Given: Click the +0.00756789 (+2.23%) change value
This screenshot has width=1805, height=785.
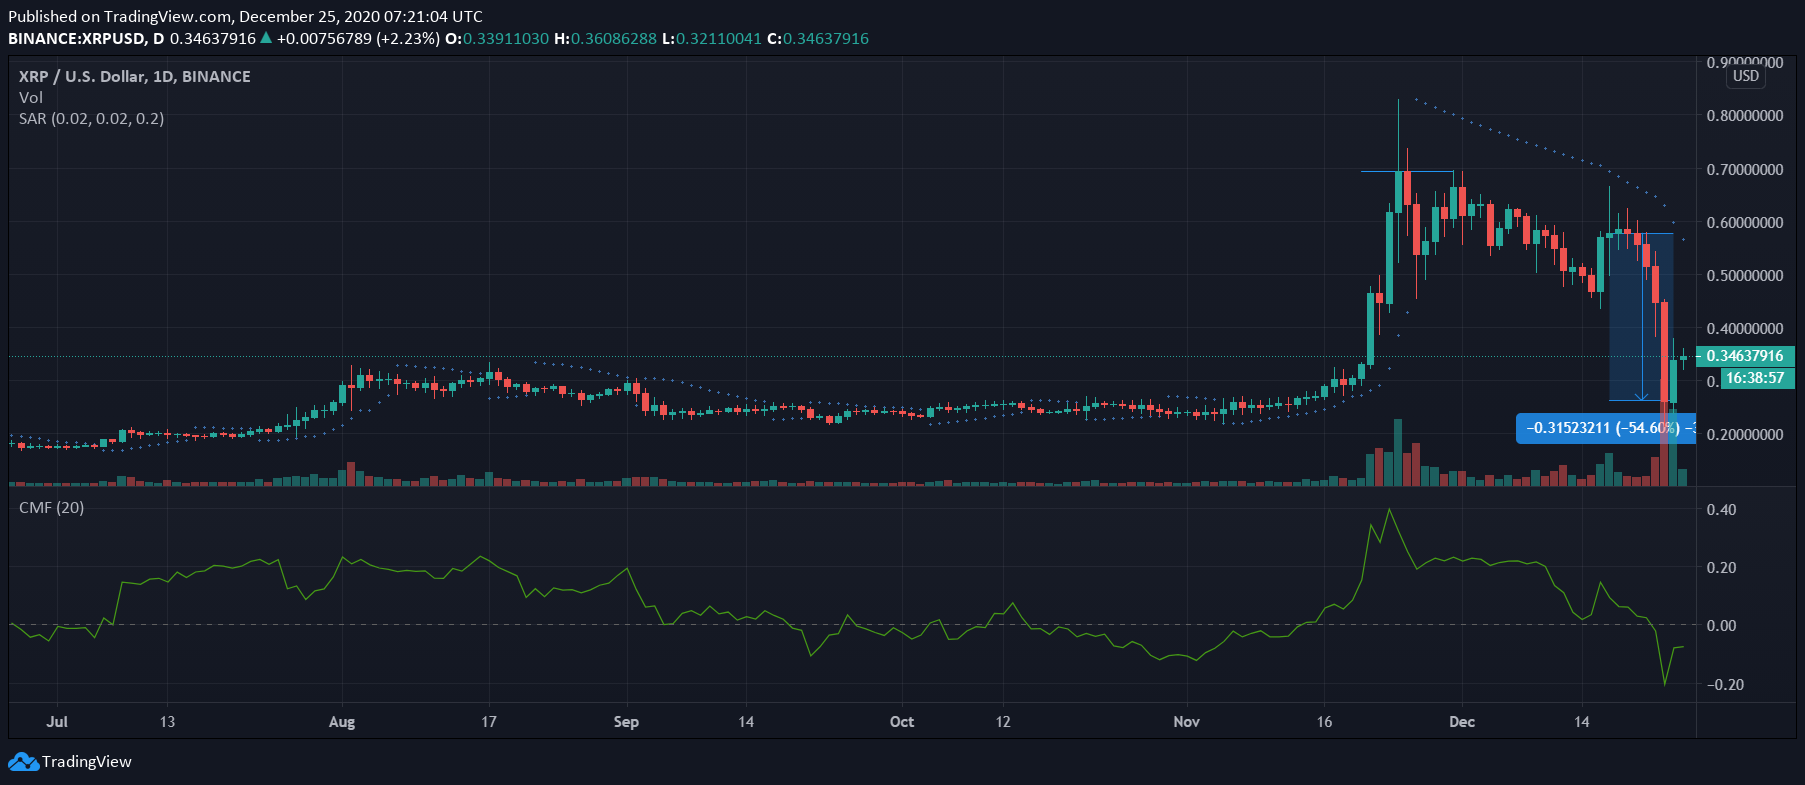Looking at the screenshot, I should pyautogui.click(x=358, y=38).
